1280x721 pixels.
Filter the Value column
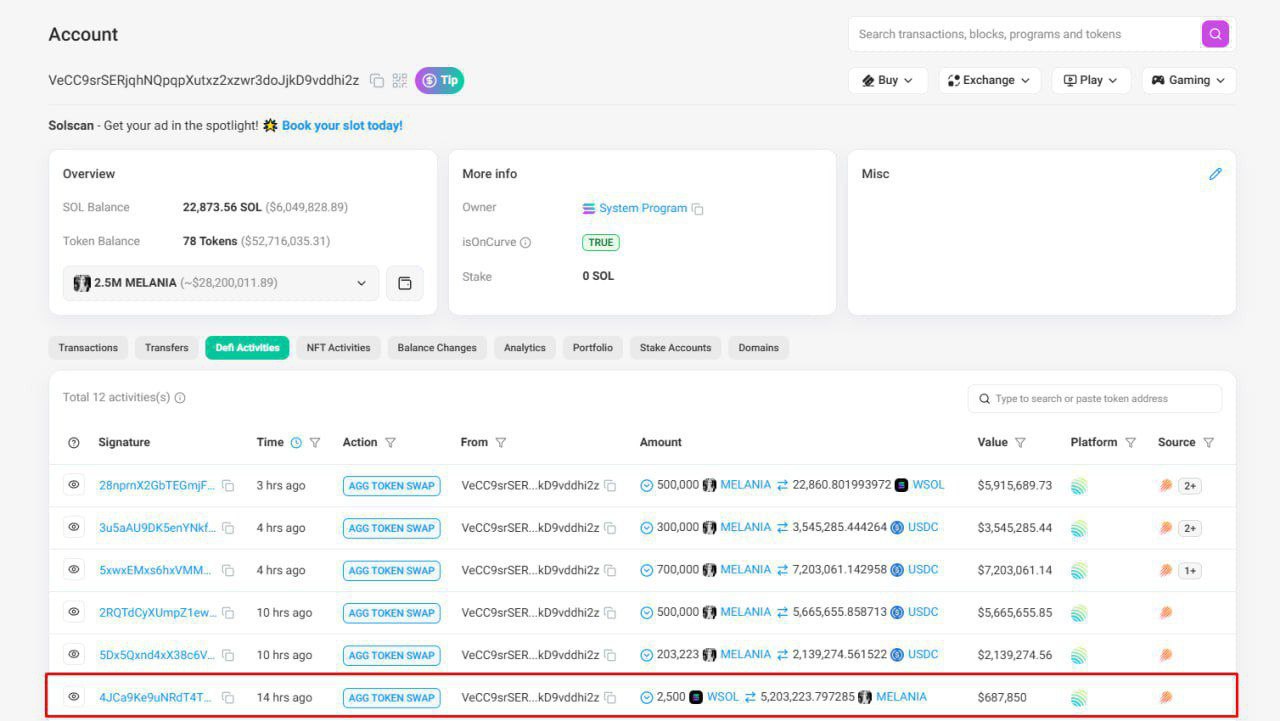coord(1020,443)
